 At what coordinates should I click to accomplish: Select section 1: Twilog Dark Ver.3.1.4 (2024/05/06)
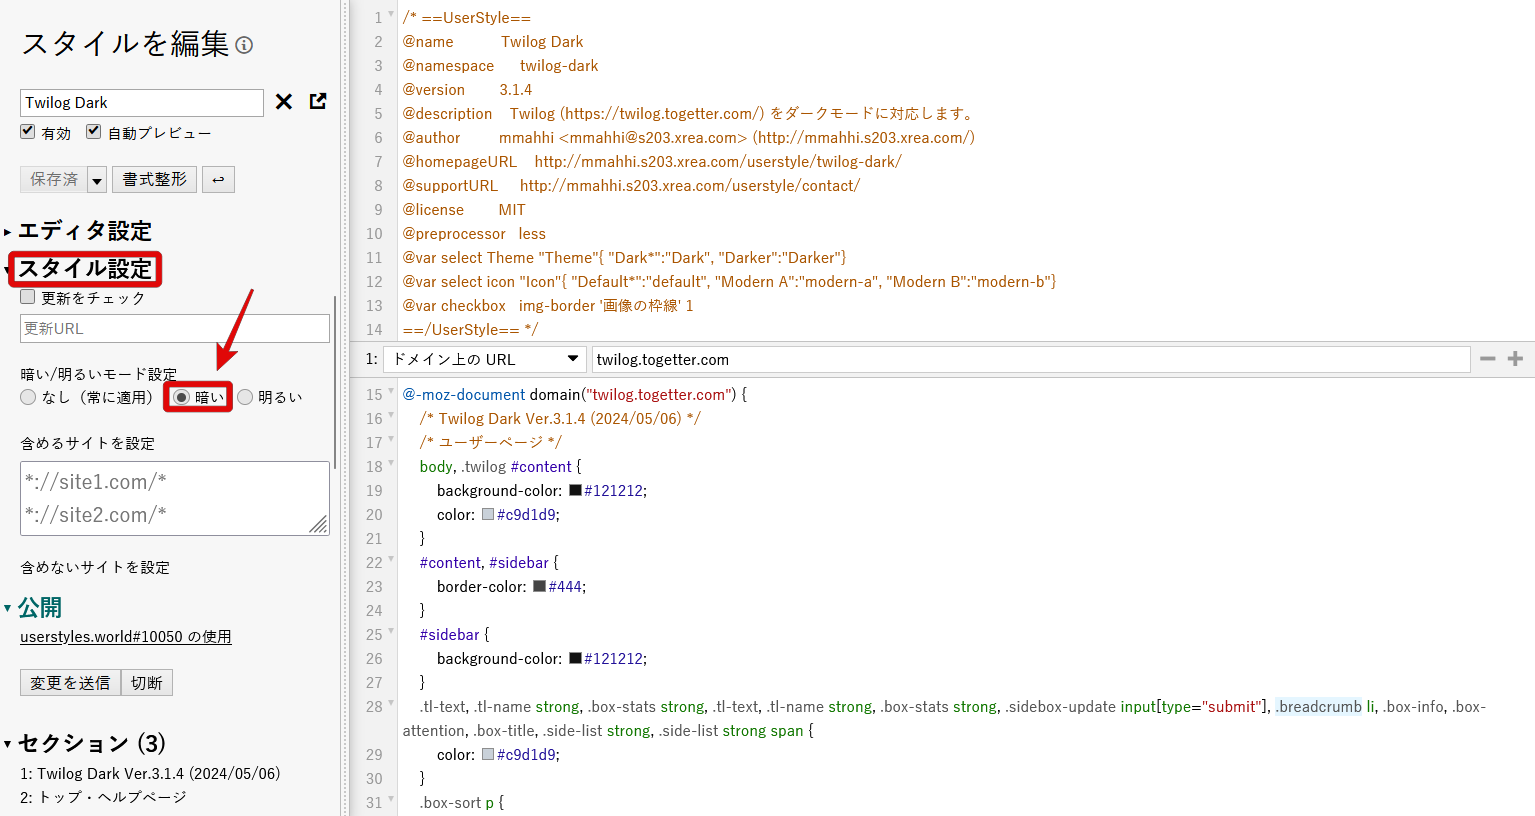(x=150, y=774)
